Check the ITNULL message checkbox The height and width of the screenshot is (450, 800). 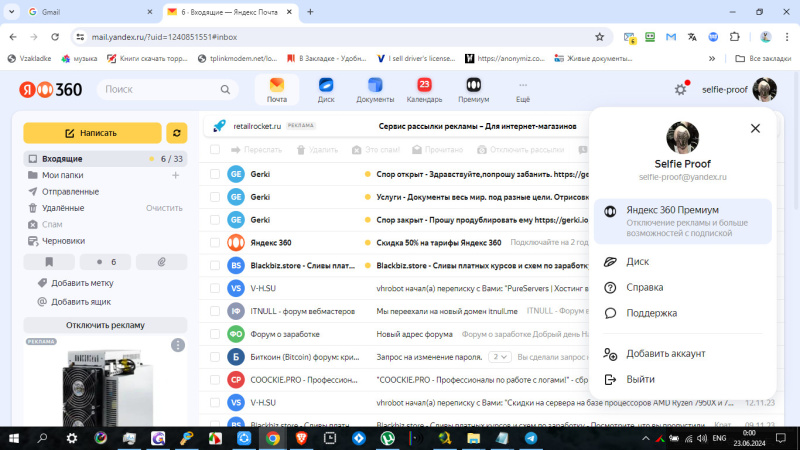pyautogui.click(x=215, y=311)
